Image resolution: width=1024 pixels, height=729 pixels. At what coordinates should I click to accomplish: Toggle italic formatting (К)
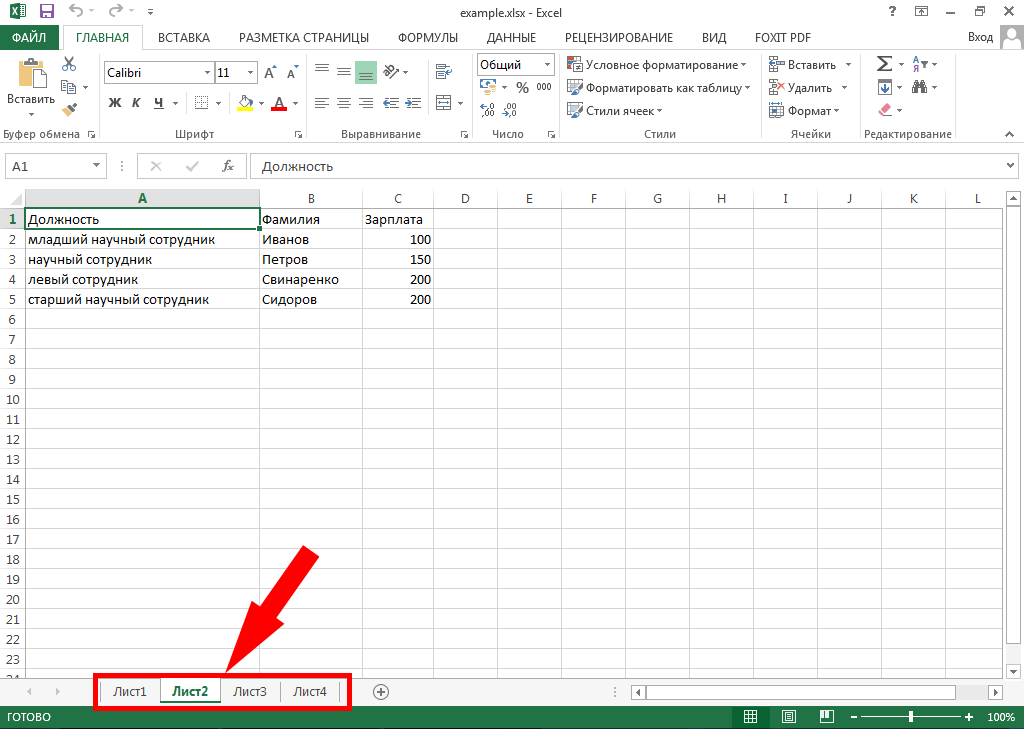136,103
